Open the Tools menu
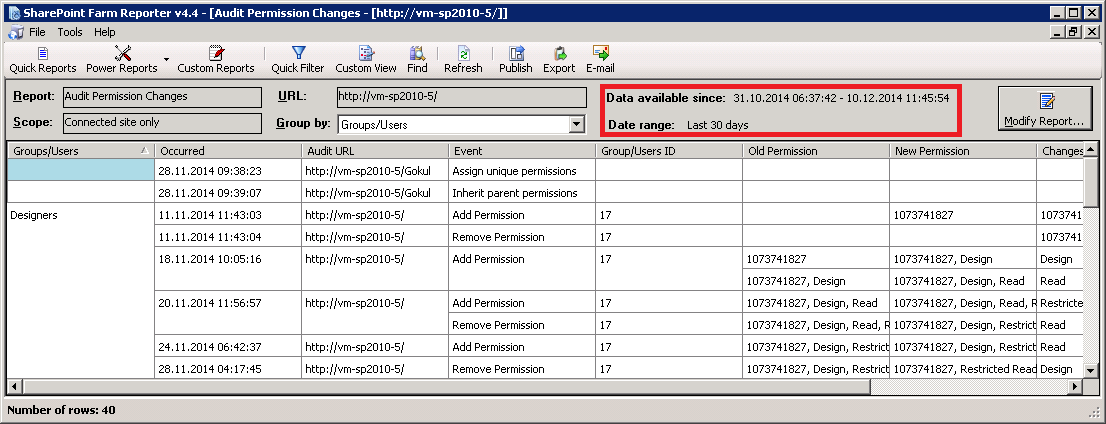1106x424 pixels. coord(70,32)
